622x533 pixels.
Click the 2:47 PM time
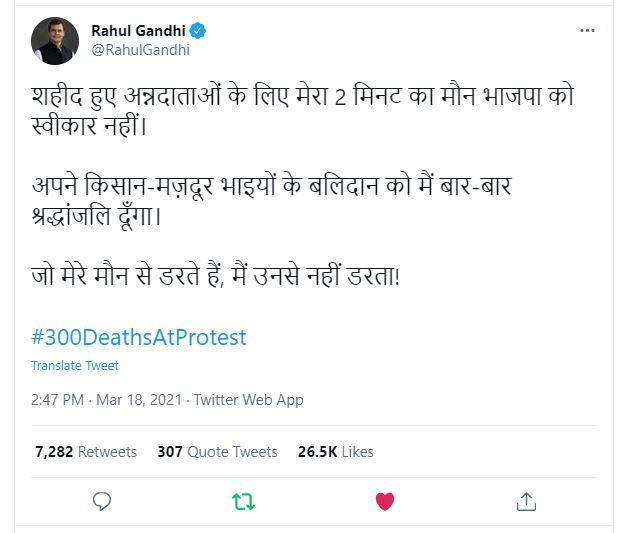(59, 400)
